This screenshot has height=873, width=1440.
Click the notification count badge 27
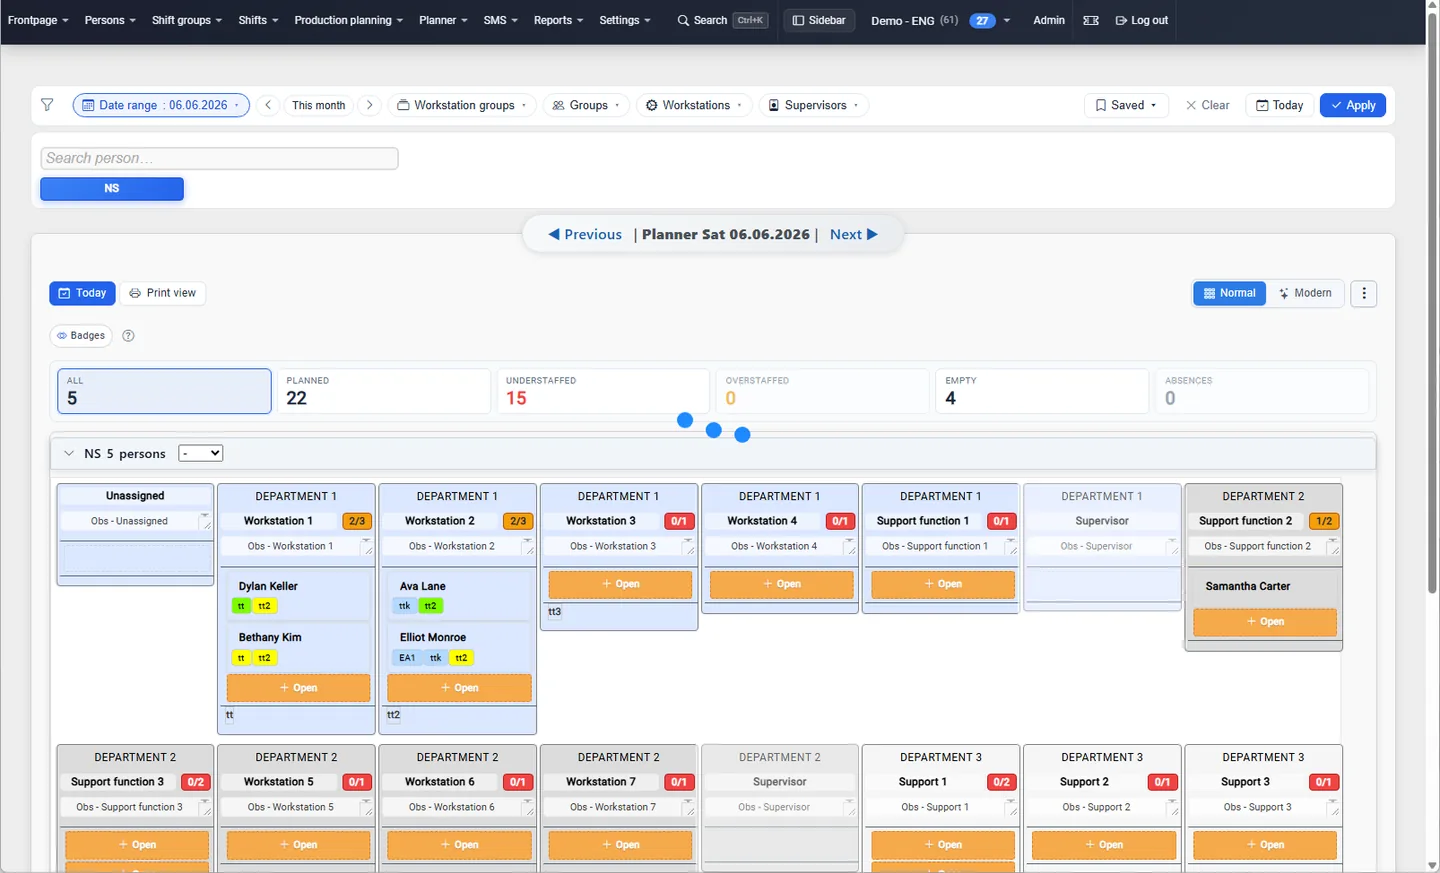(983, 20)
